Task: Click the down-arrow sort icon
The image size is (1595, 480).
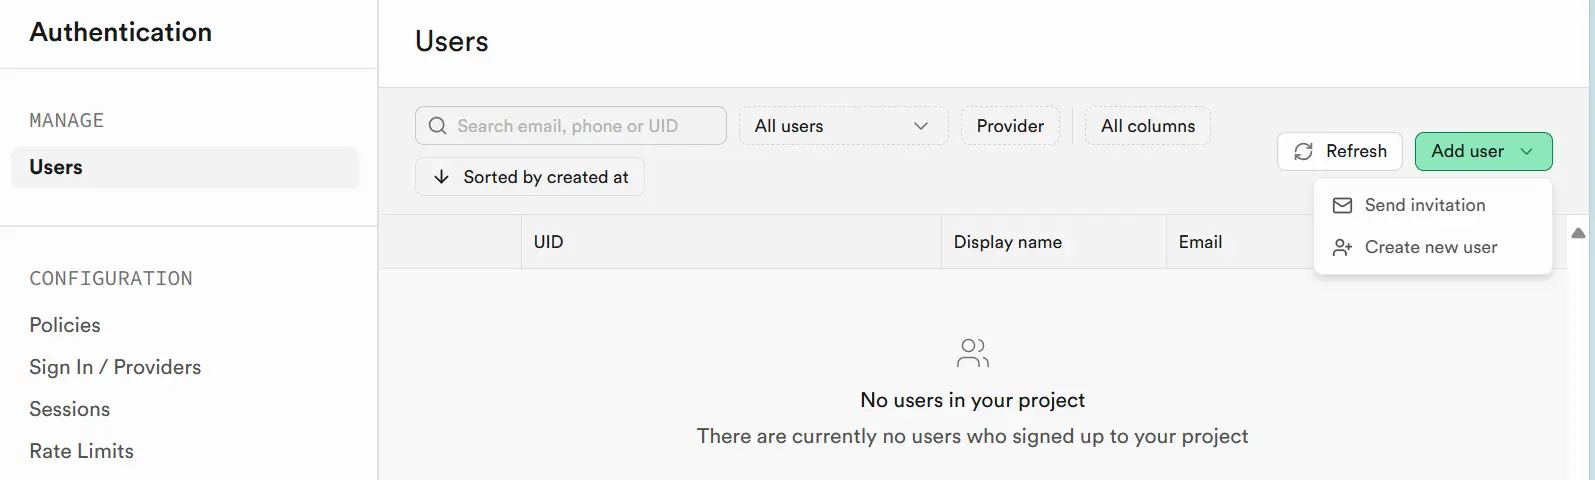Action: (x=441, y=177)
